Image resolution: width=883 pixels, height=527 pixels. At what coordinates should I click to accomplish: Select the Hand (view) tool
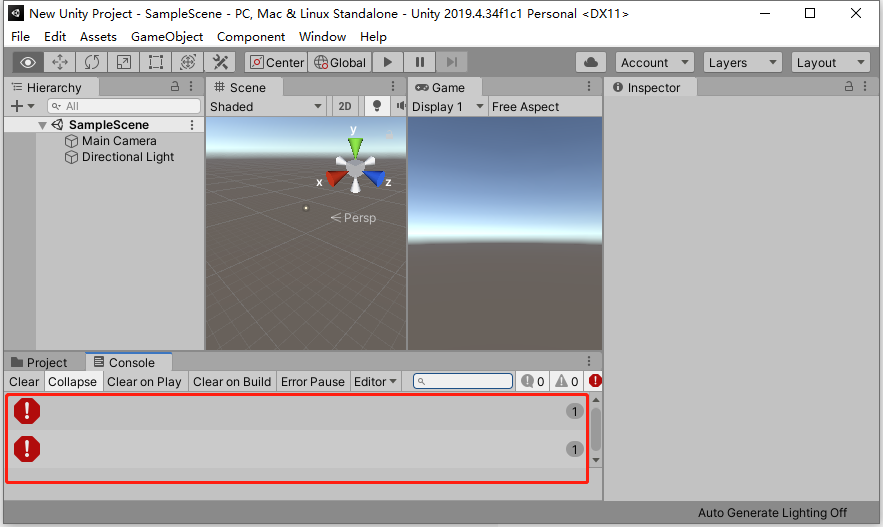[x=28, y=62]
